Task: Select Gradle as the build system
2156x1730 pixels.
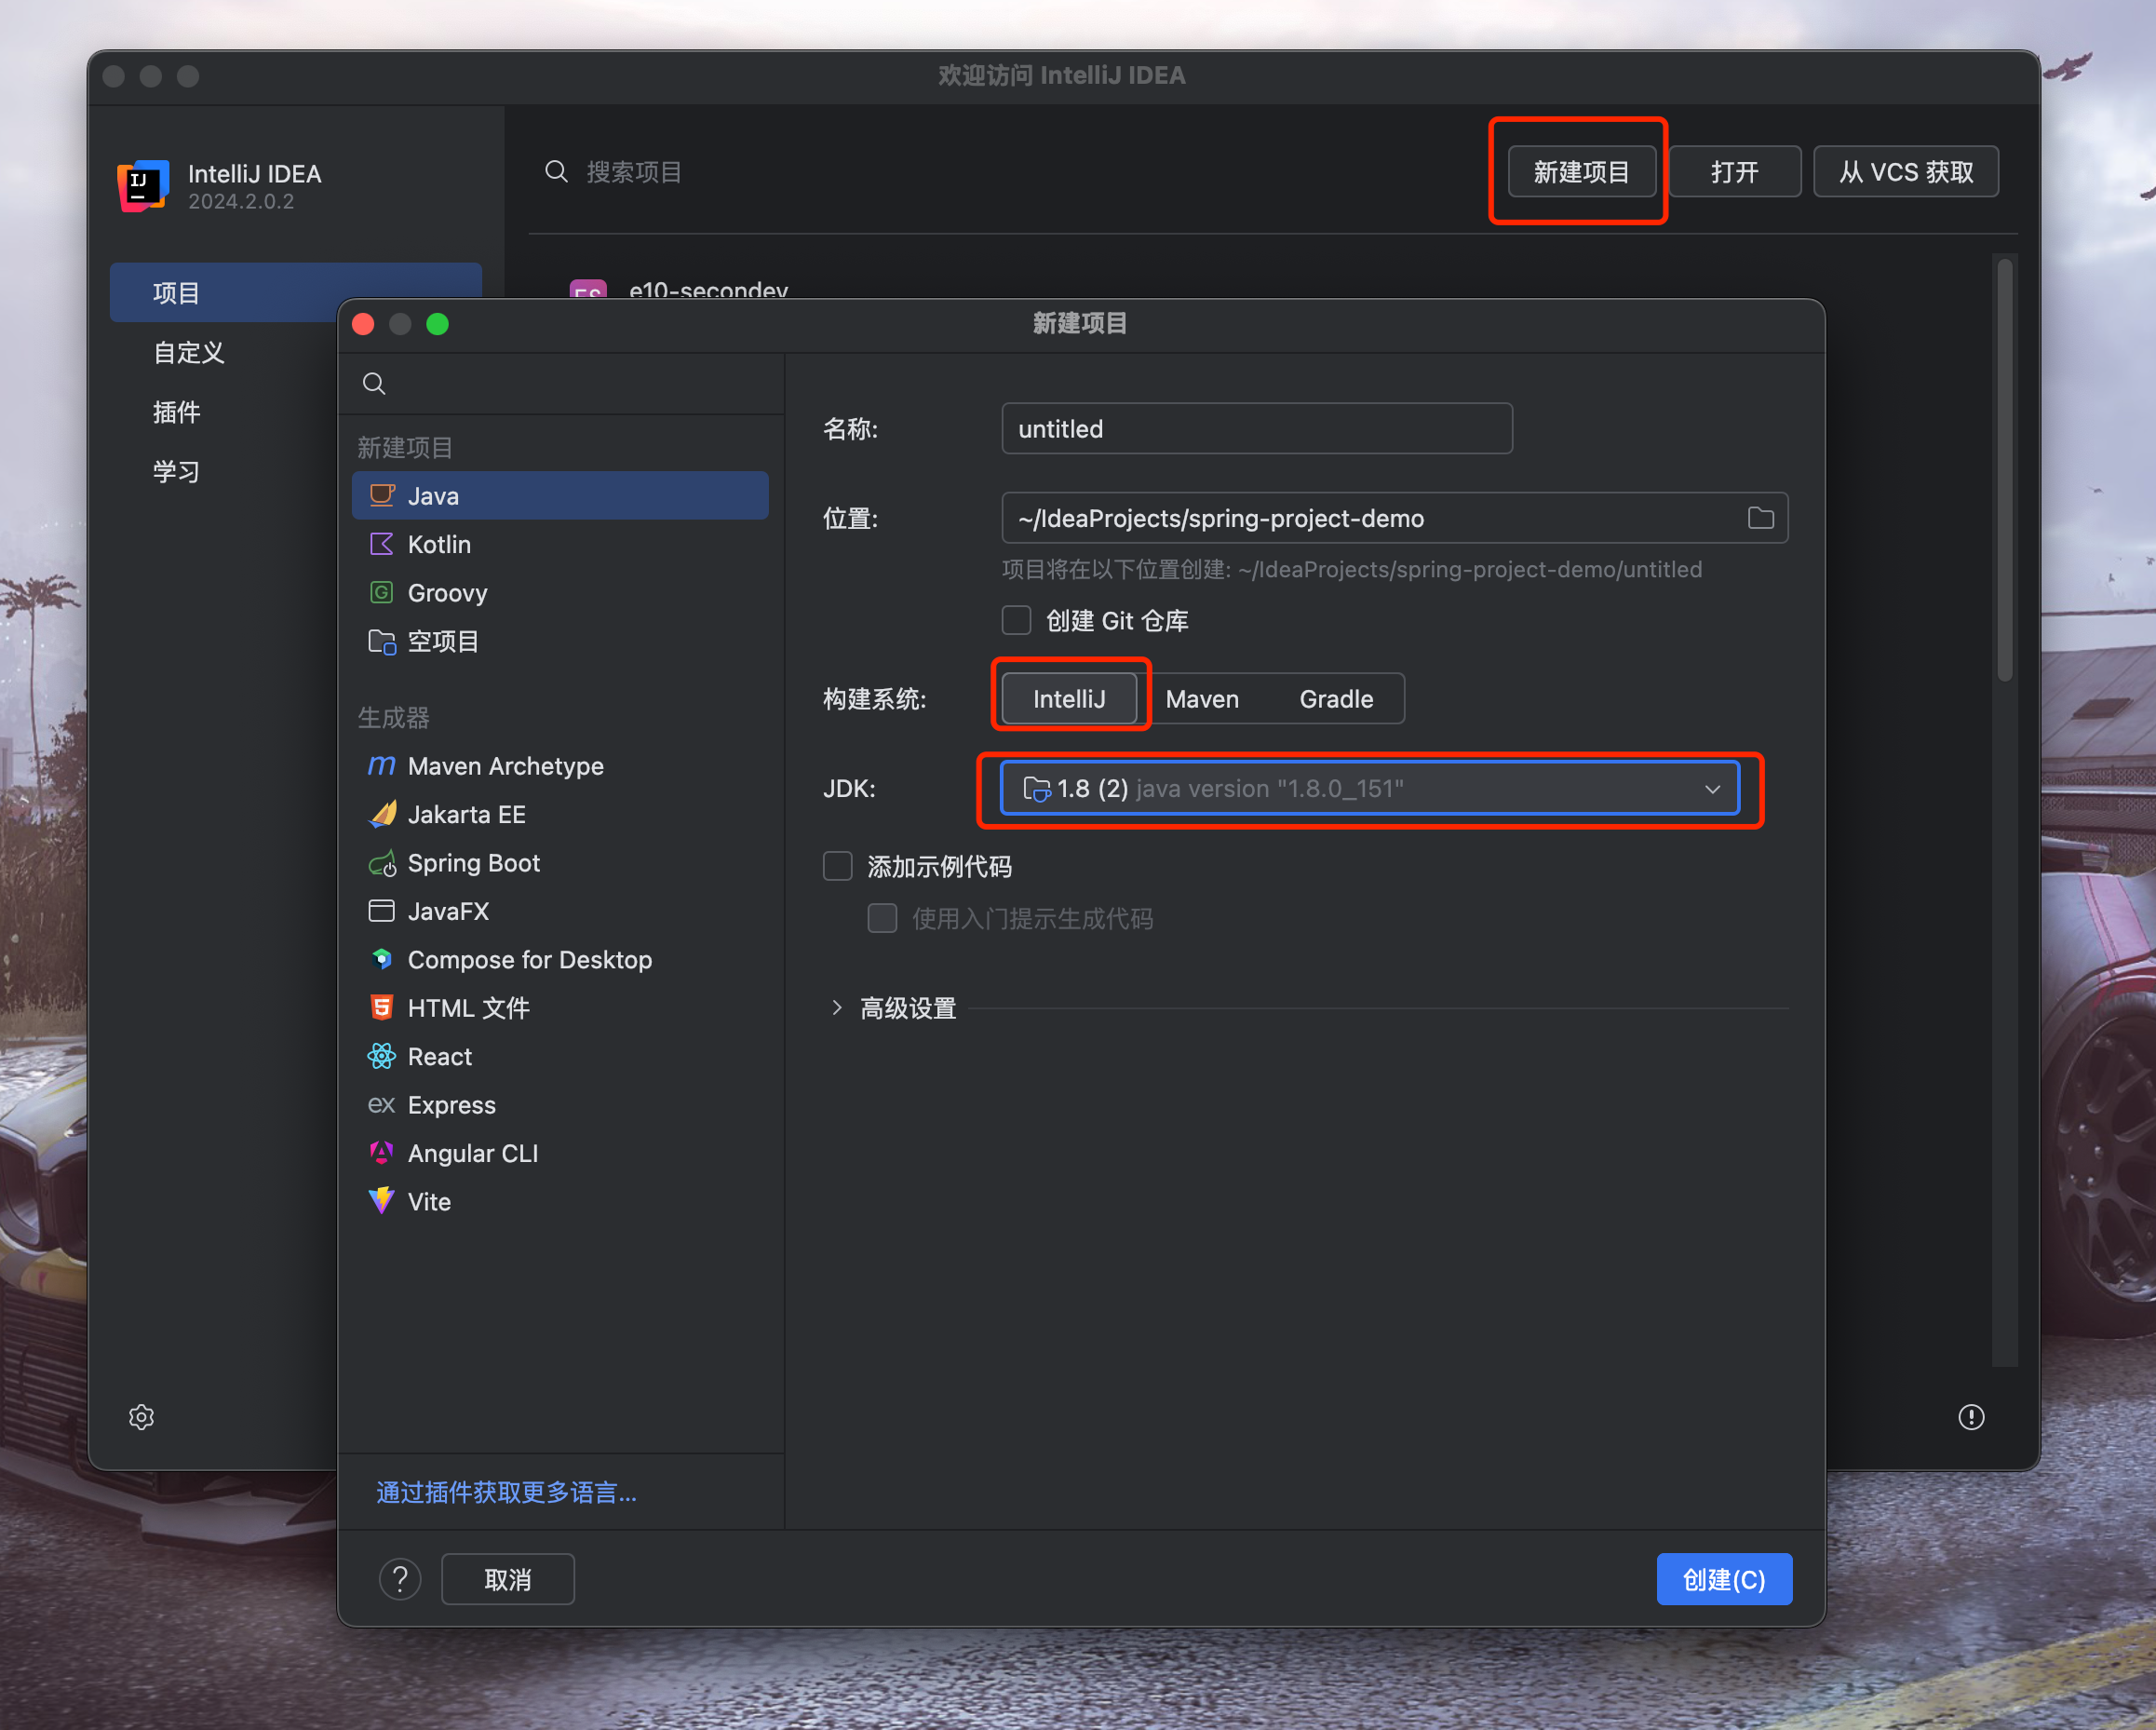Action: pos(1336,698)
